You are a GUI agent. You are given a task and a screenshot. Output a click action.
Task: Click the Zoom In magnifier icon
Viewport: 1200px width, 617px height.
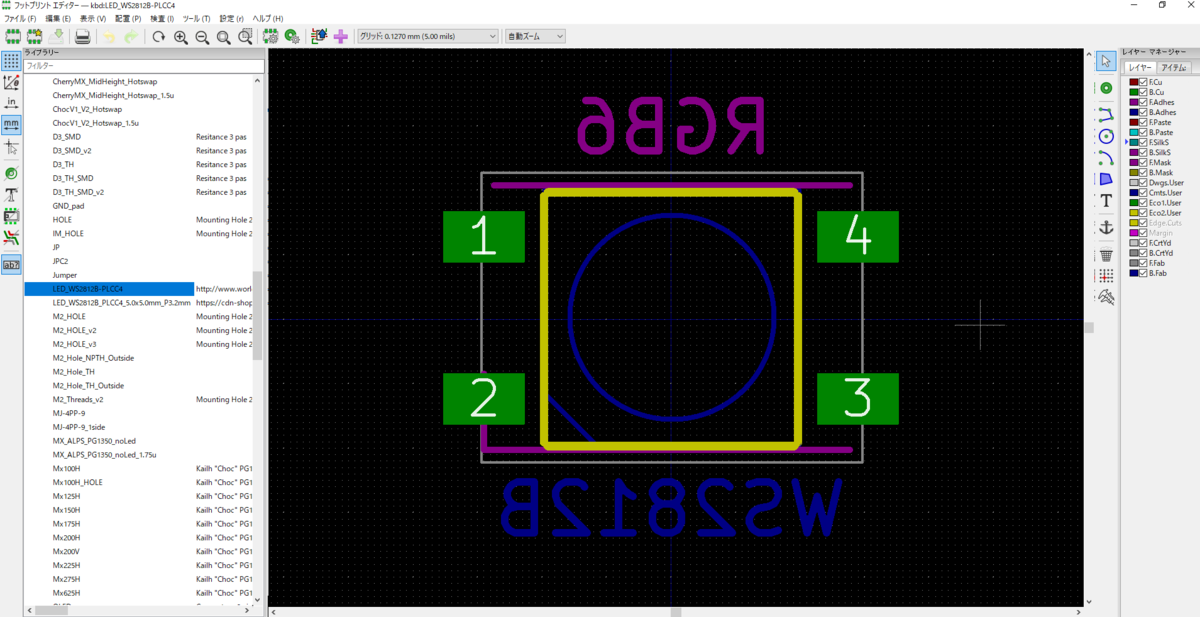coord(180,36)
